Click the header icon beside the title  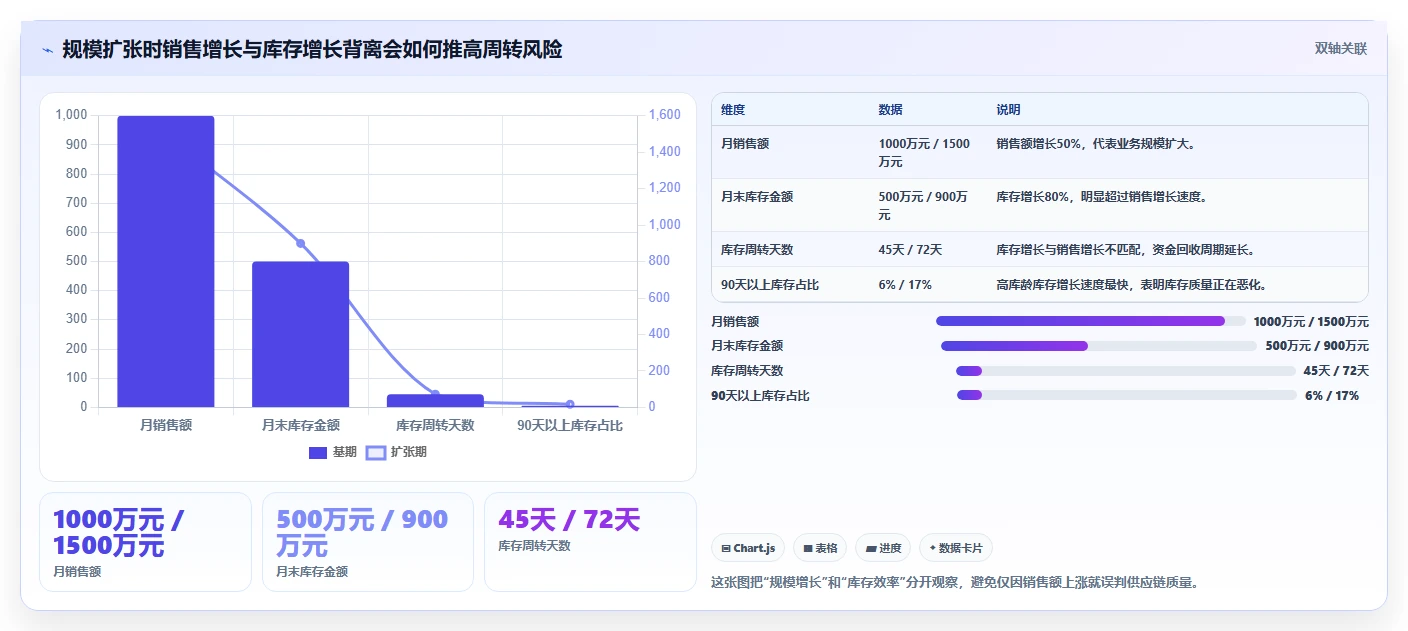point(47,50)
